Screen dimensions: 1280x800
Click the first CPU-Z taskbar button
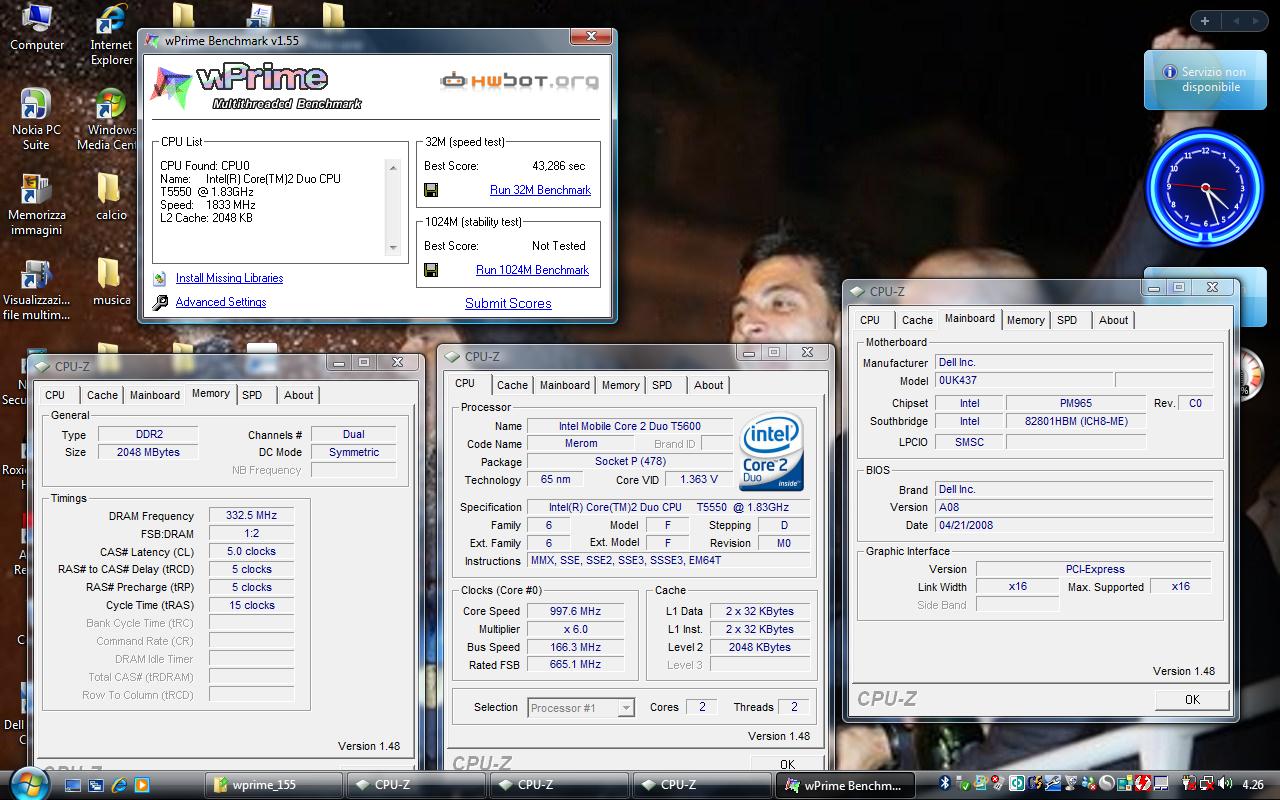click(x=417, y=785)
